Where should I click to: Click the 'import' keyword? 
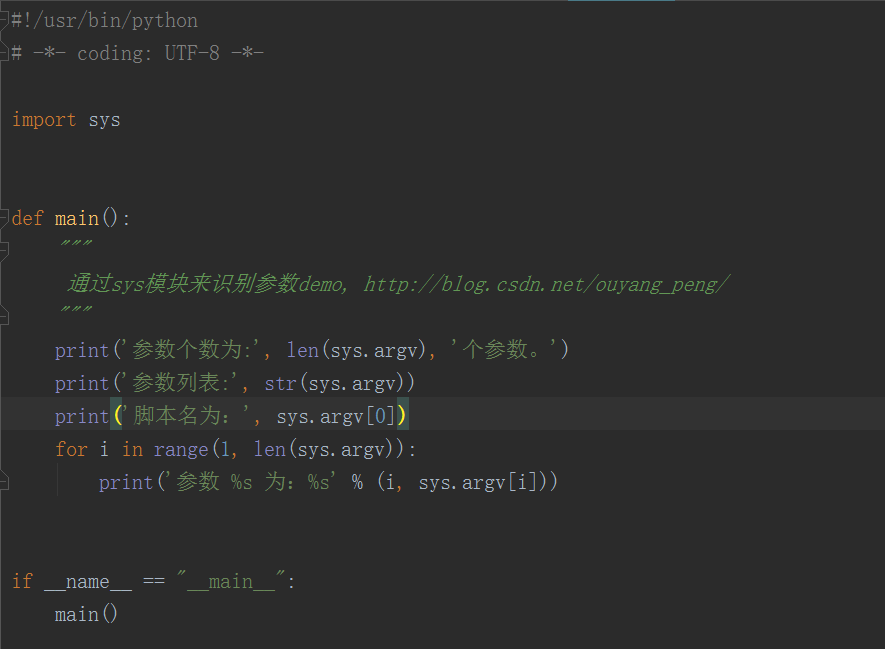[x=44, y=120]
